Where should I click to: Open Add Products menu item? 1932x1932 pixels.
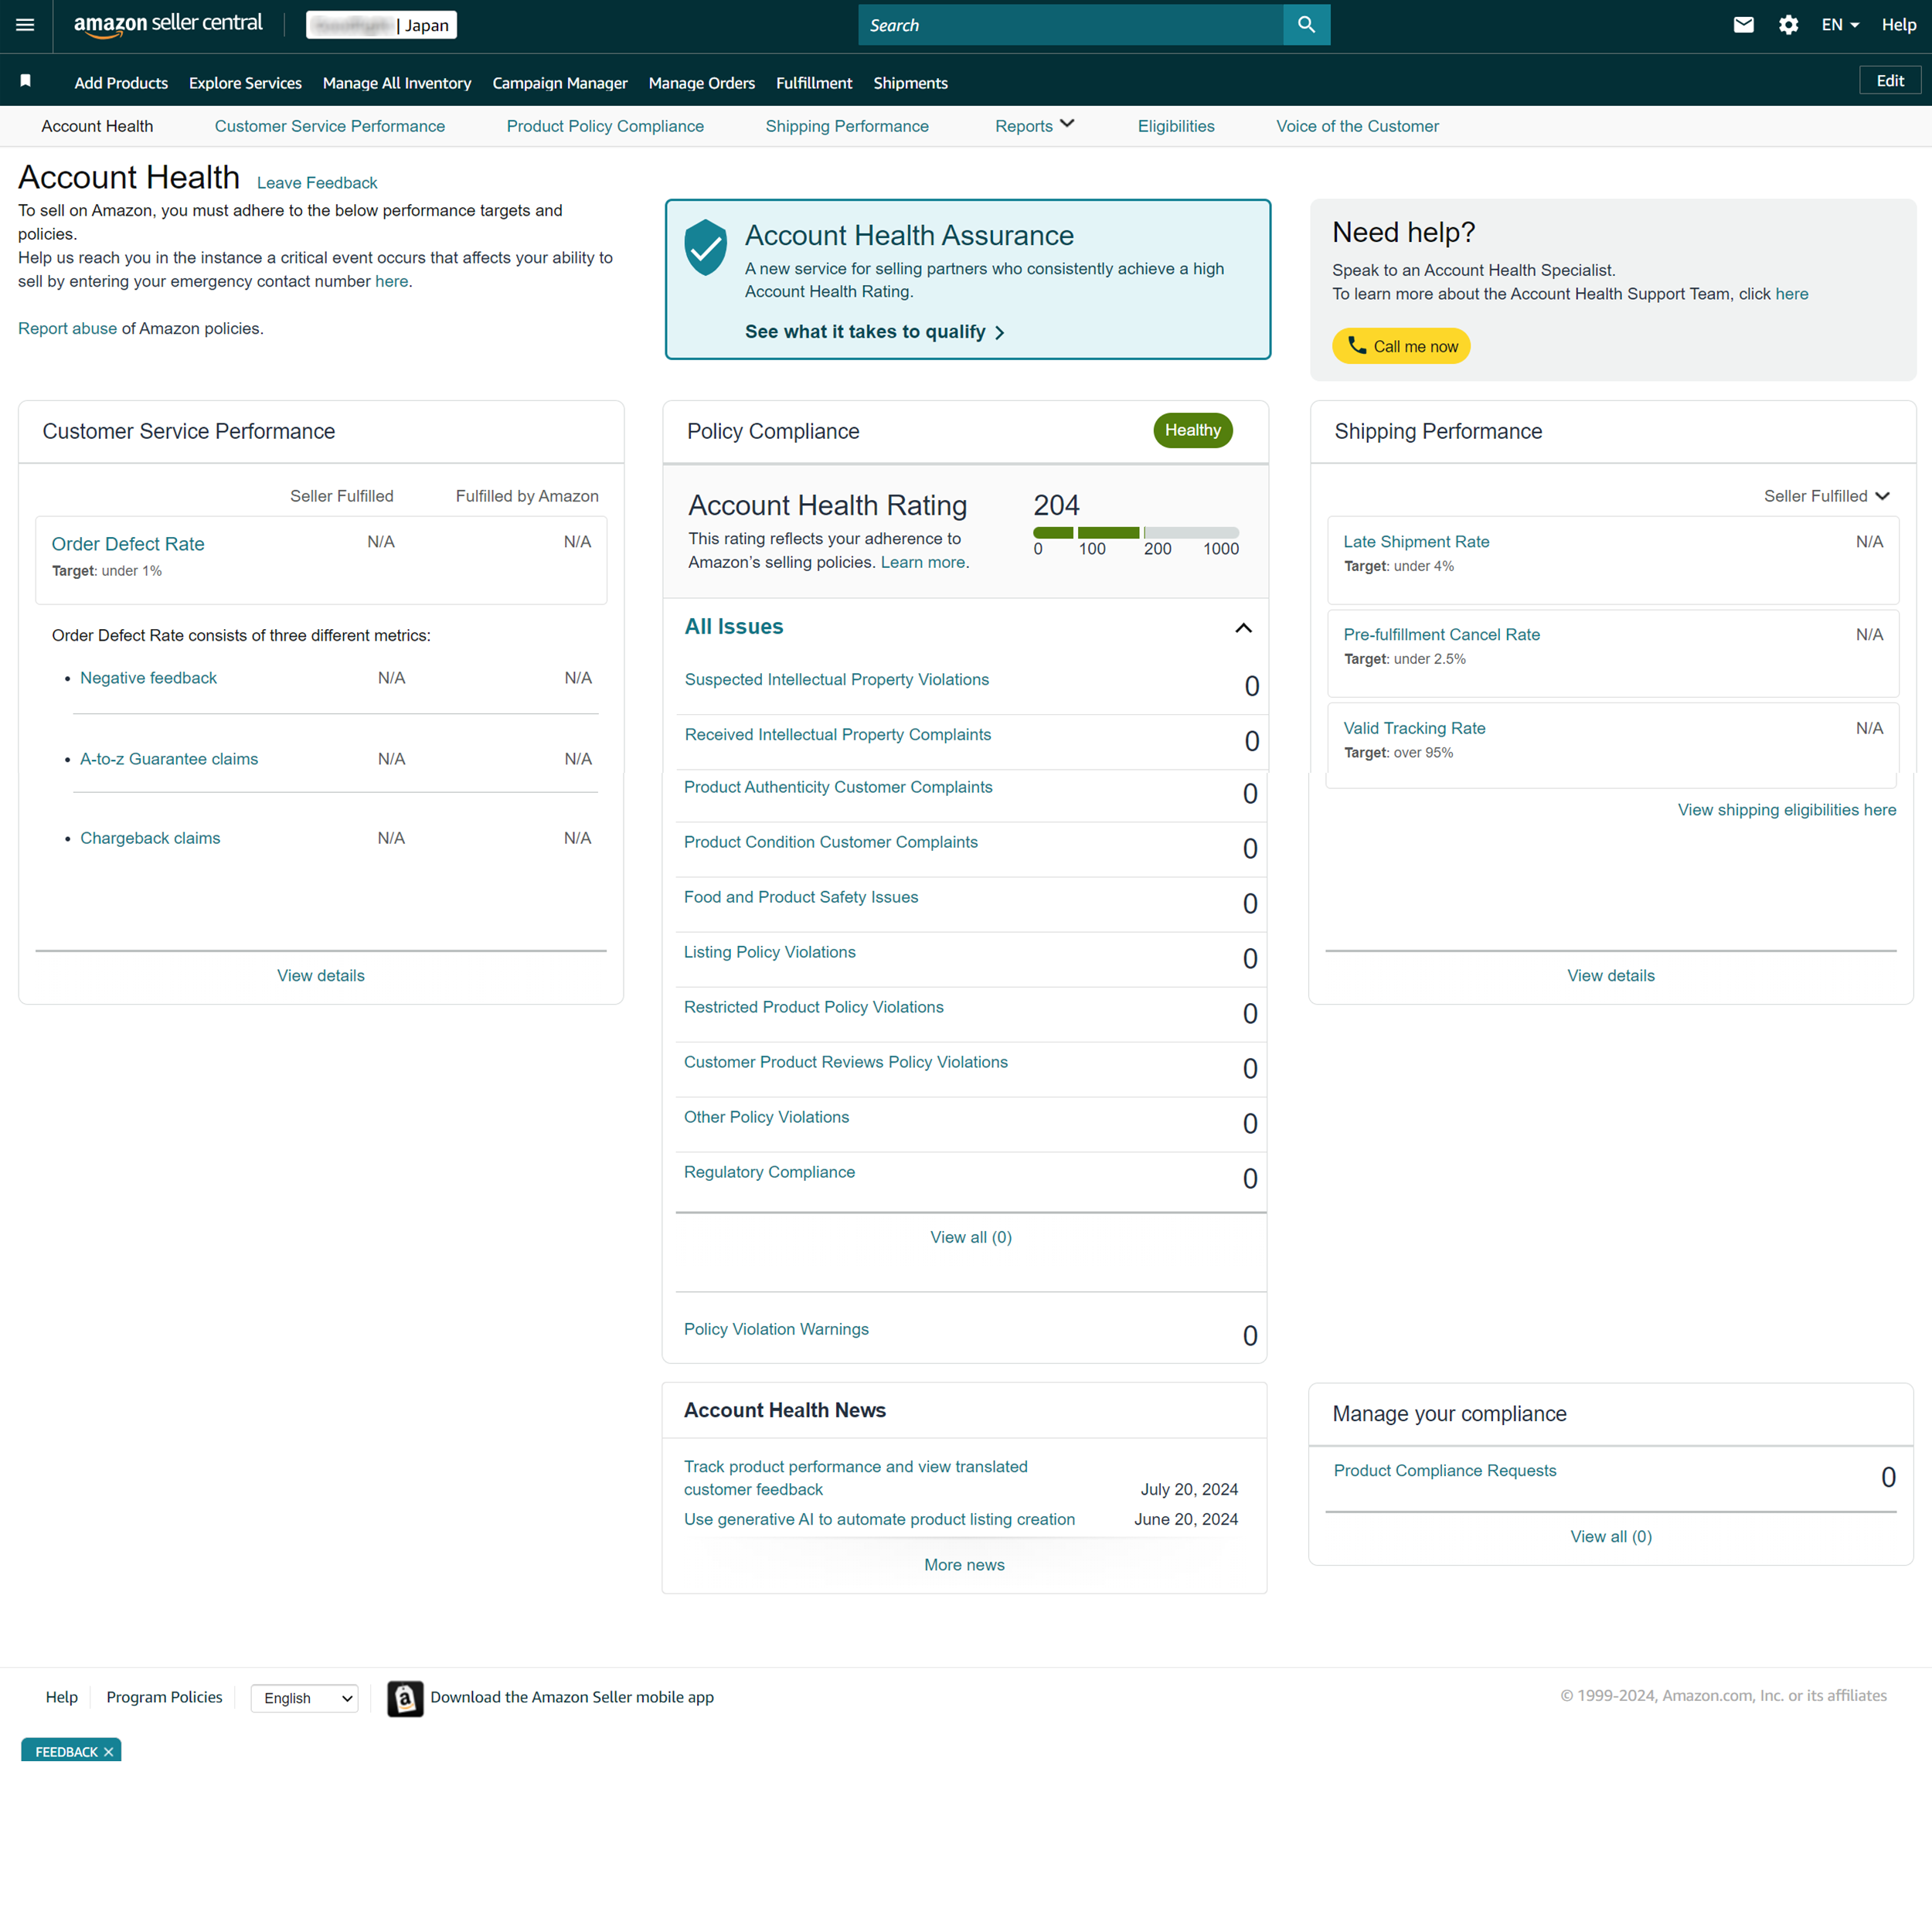[121, 83]
